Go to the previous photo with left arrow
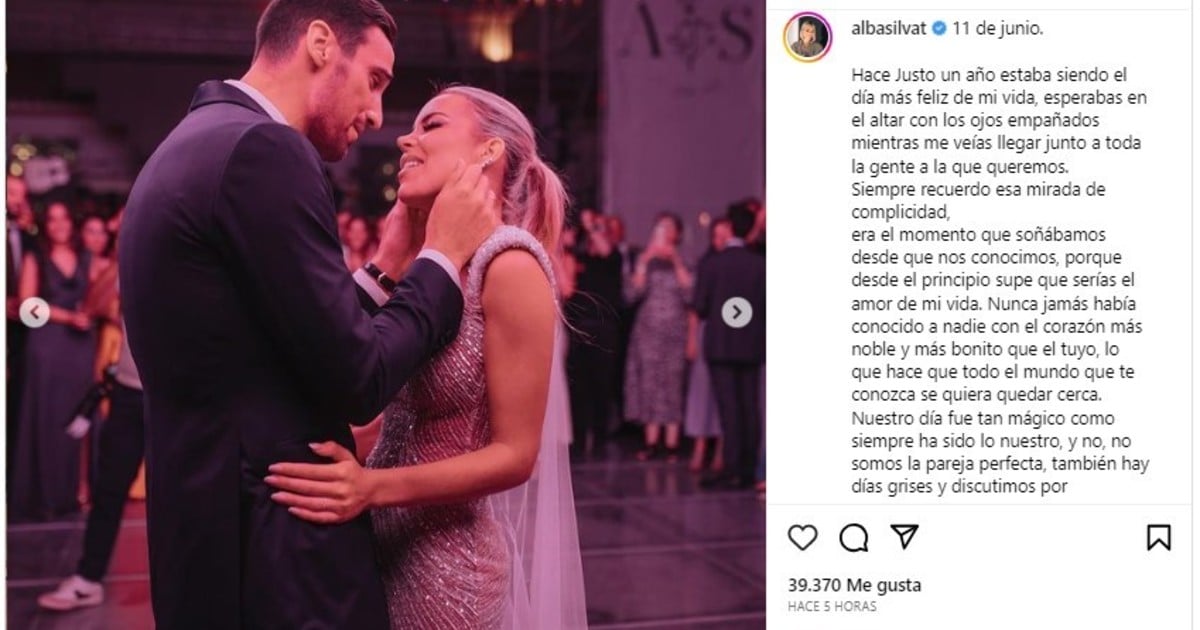 click(35, 313)
